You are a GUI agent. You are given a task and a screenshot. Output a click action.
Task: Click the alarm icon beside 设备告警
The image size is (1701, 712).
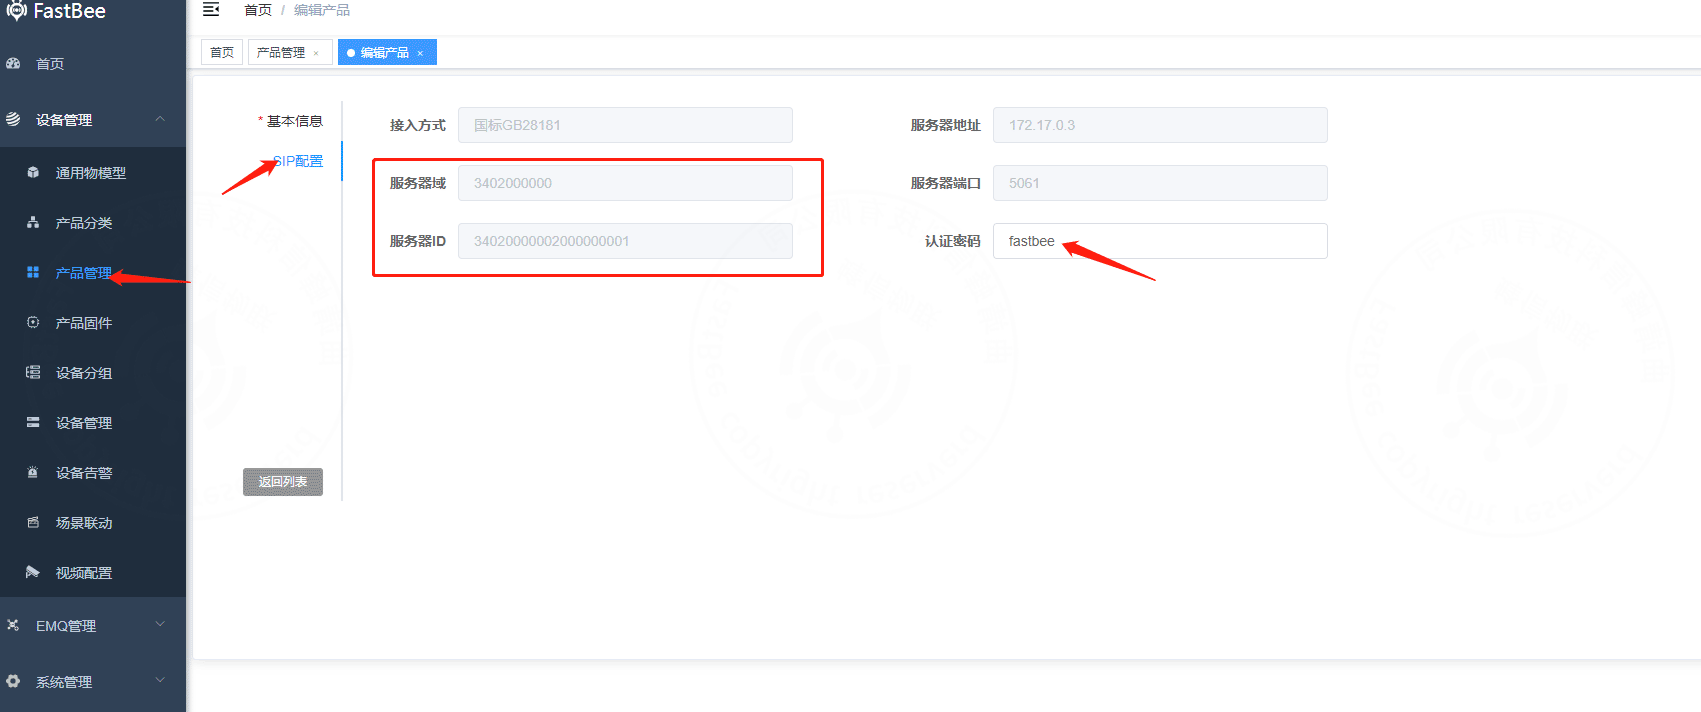coord(33,472)
